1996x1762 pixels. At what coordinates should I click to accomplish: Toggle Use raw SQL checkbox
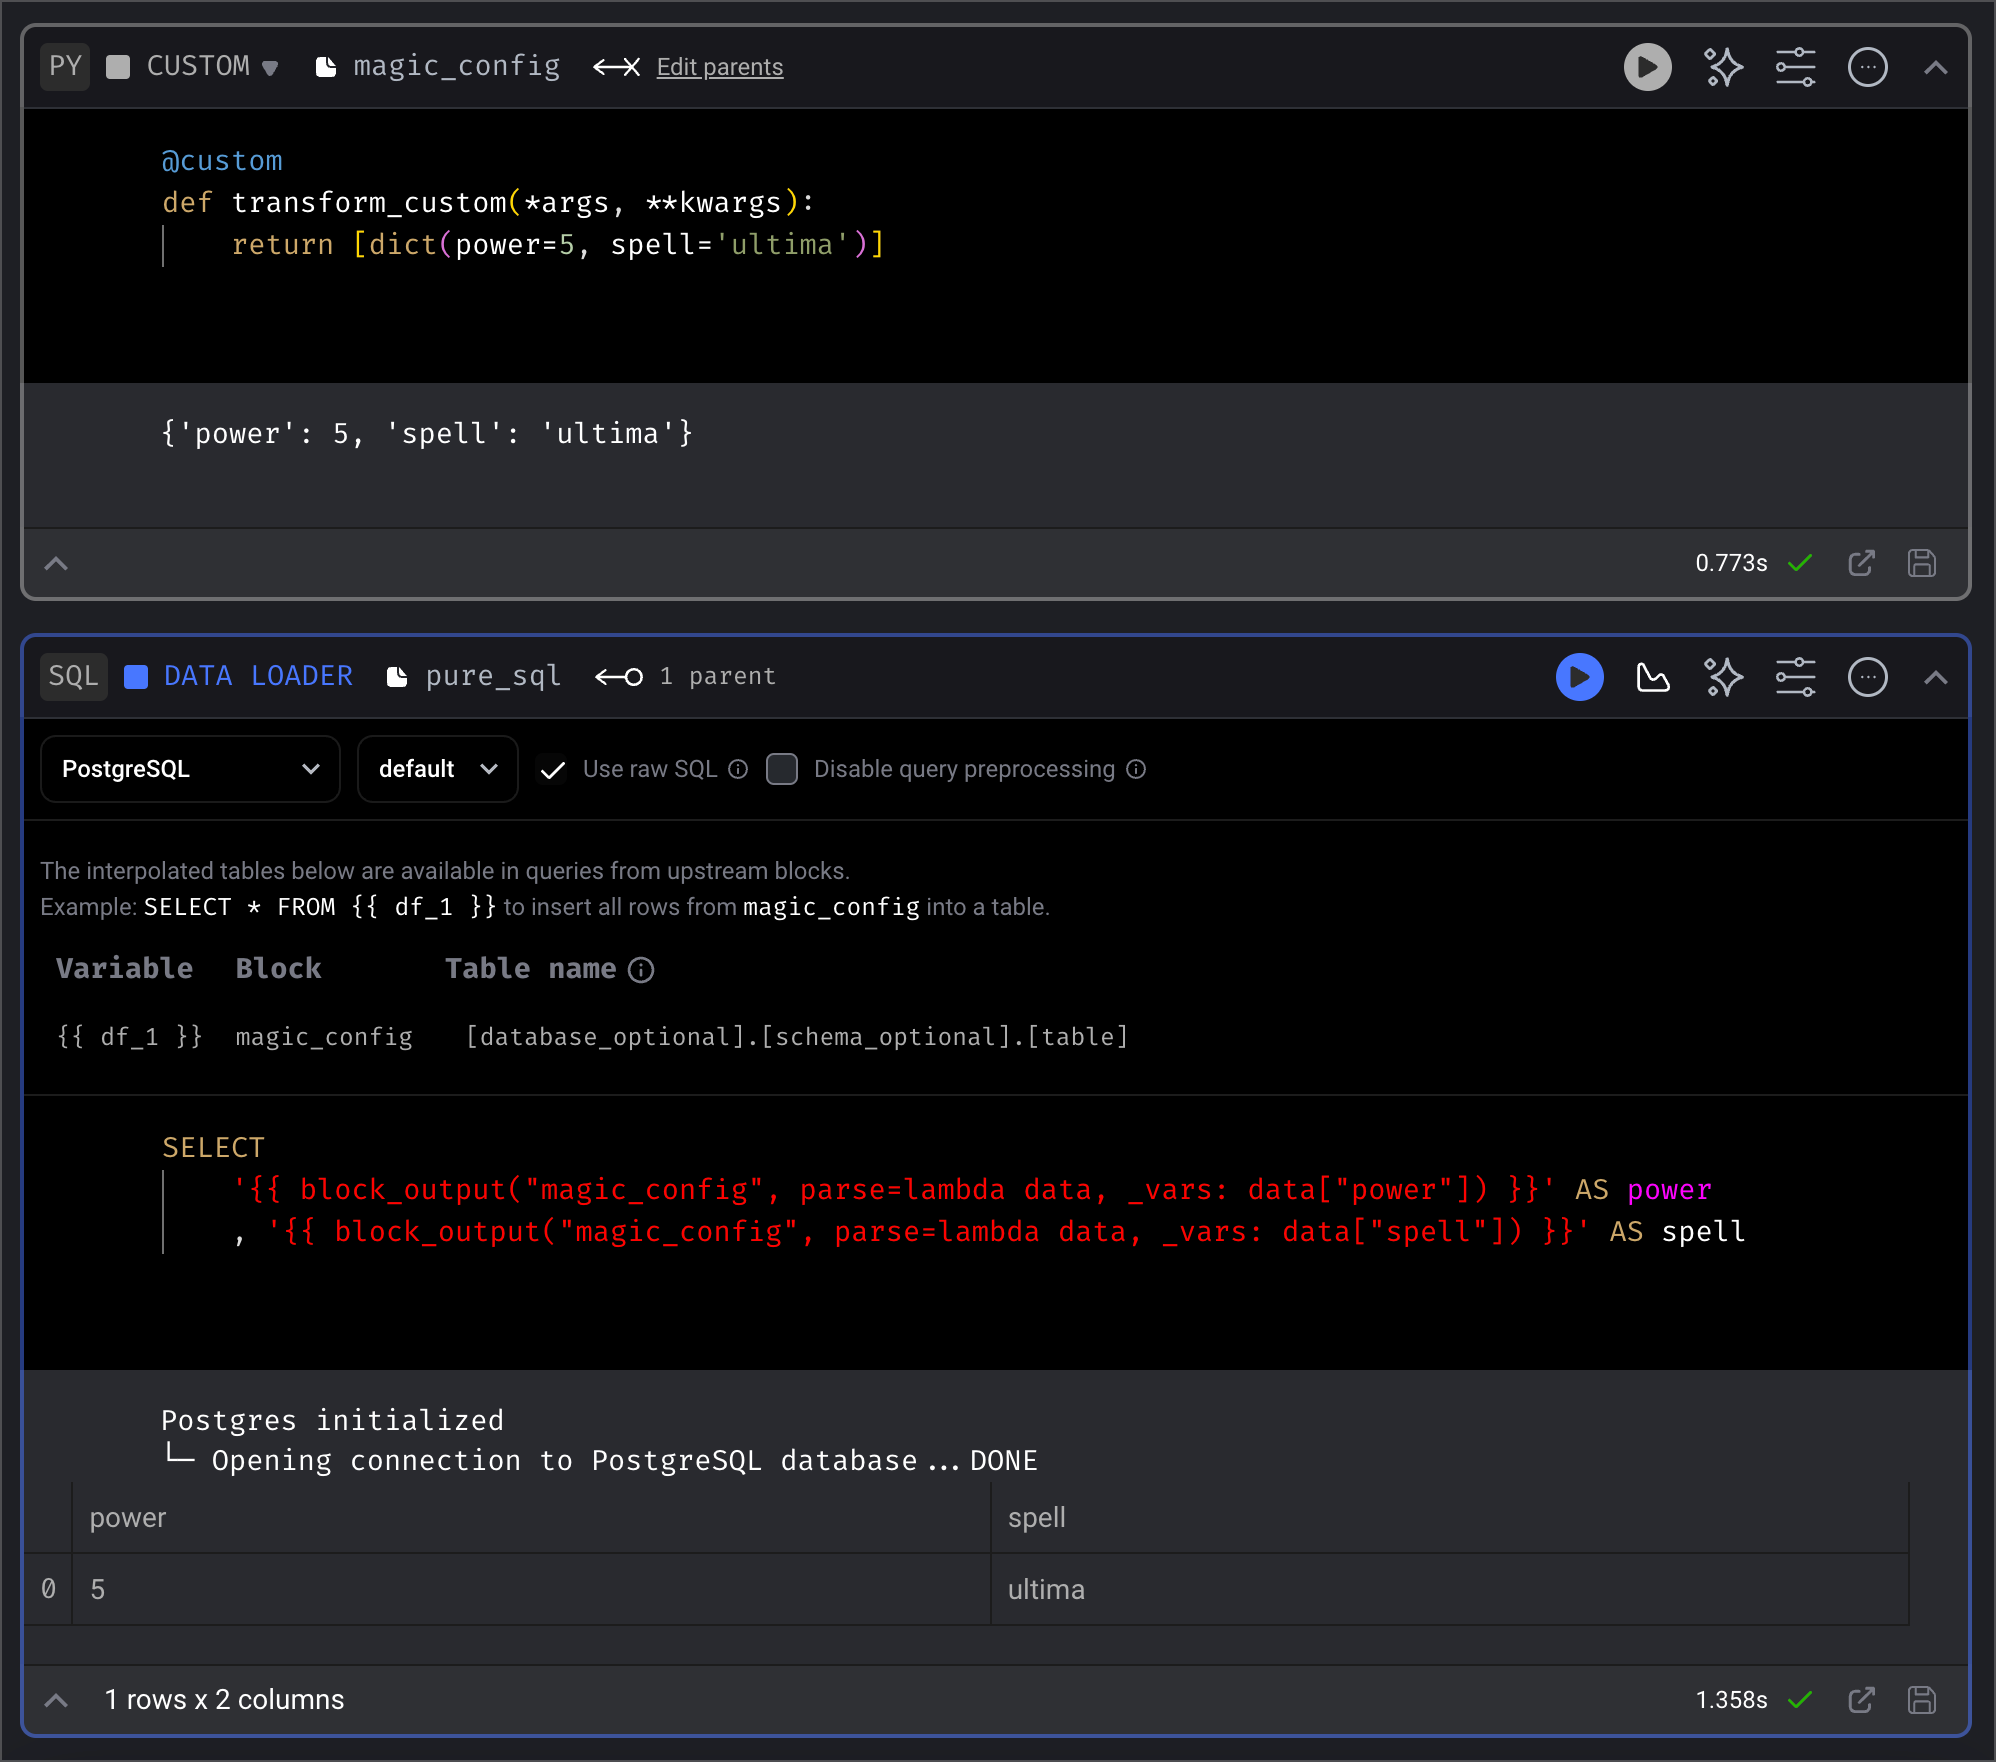[552, 769]
